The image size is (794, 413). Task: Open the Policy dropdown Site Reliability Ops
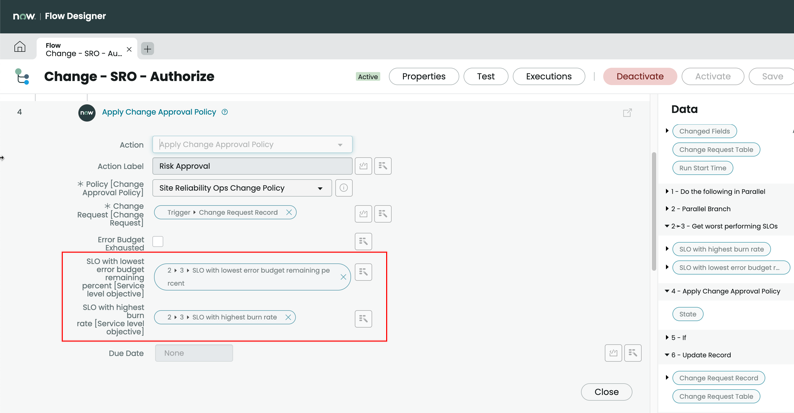(242, 188)
